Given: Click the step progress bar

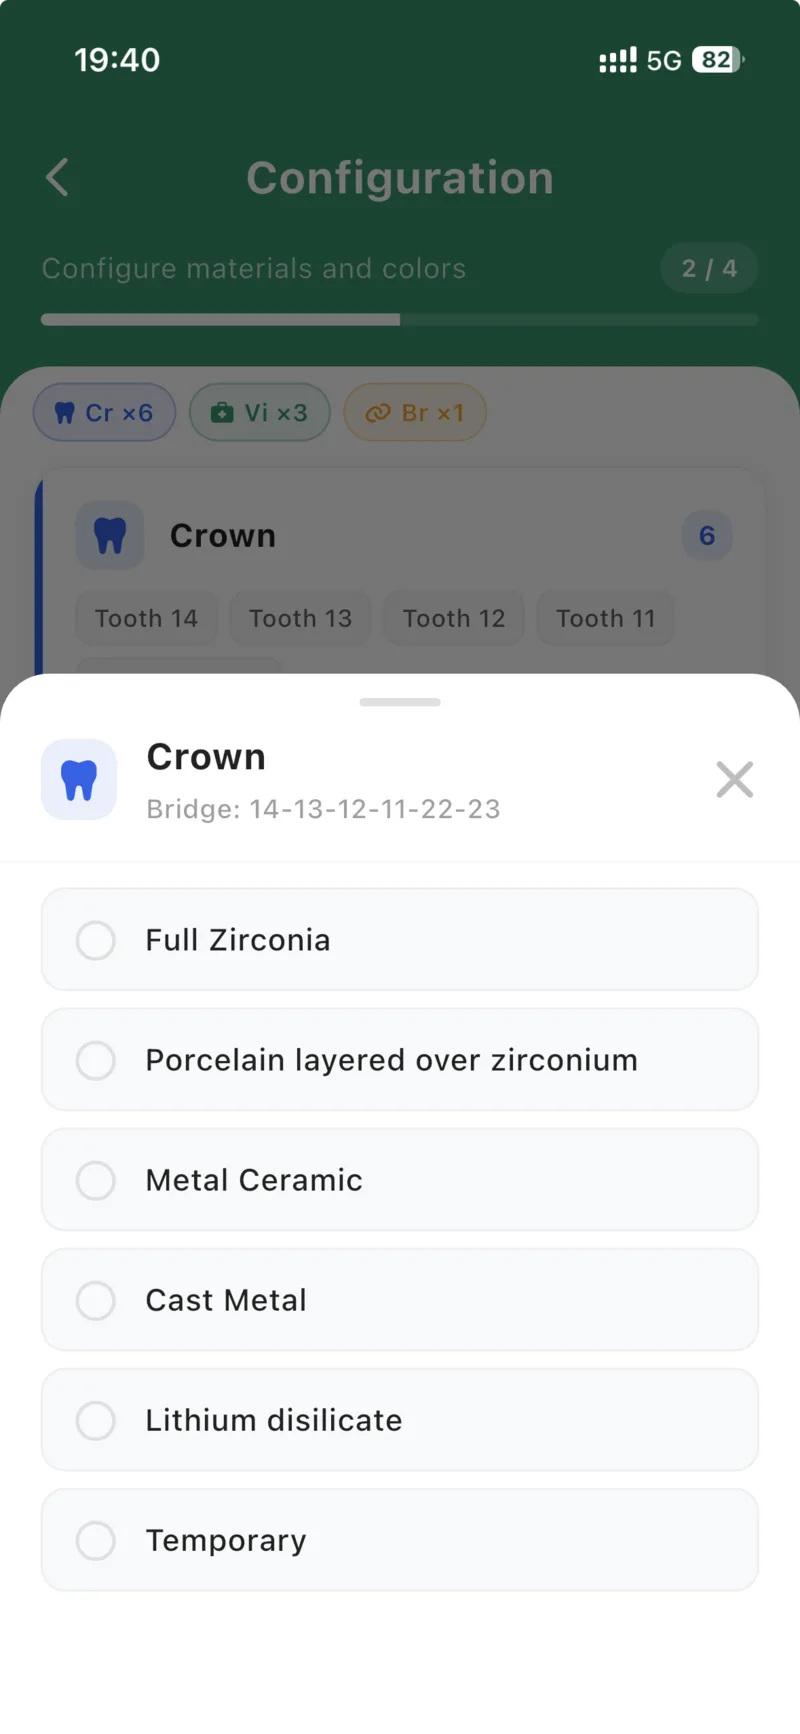Looking at the screenshot, I should 400,320.
